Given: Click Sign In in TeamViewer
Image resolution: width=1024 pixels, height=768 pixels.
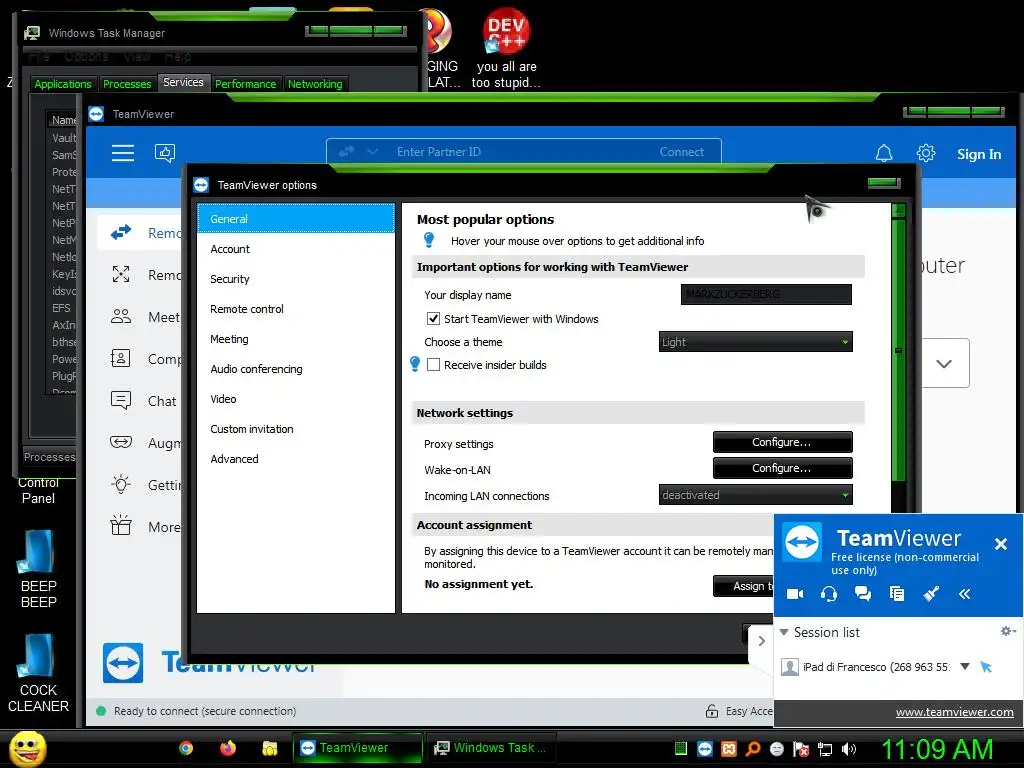Looking at the screenshot, I should pos(979,154).
